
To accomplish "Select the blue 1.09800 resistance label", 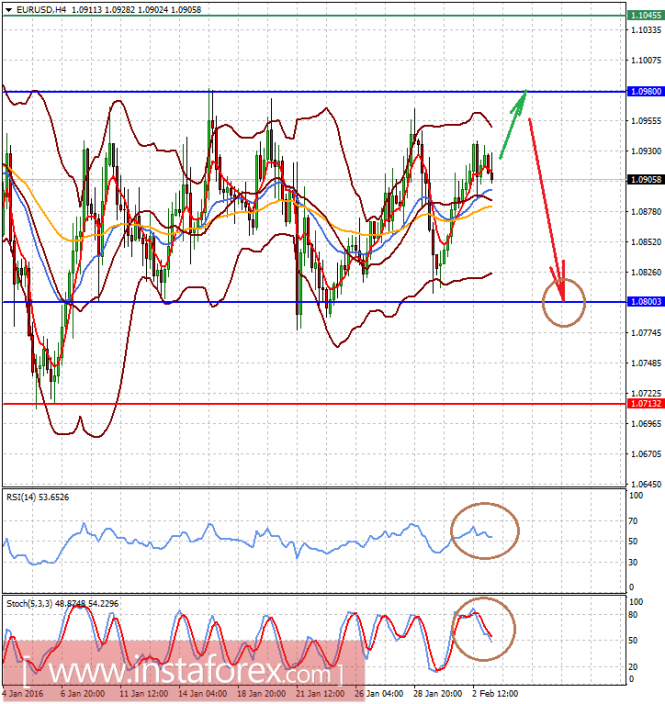I will (x=646, y=92).
